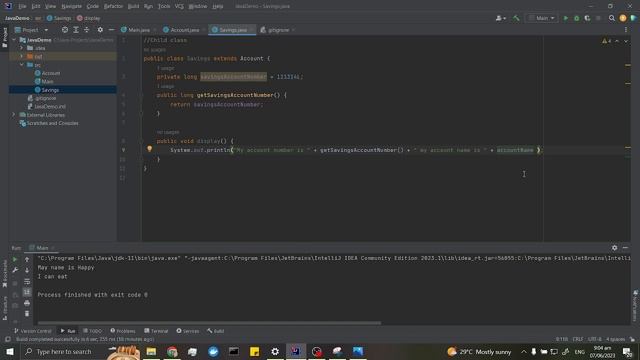Open the Terminal tool window
640x360 pixels.
156,331
